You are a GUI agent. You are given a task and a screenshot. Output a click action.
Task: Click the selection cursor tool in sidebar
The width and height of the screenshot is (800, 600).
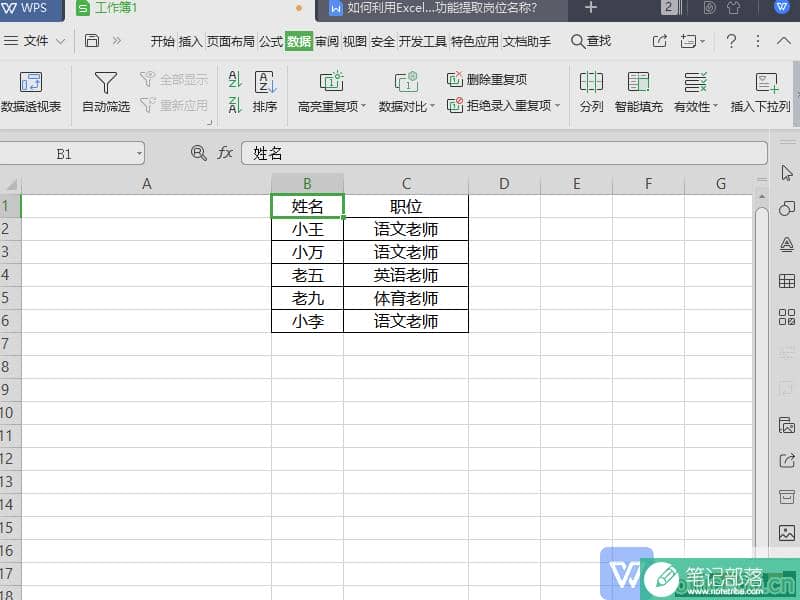pyautogui.click(x=786, y=173)
